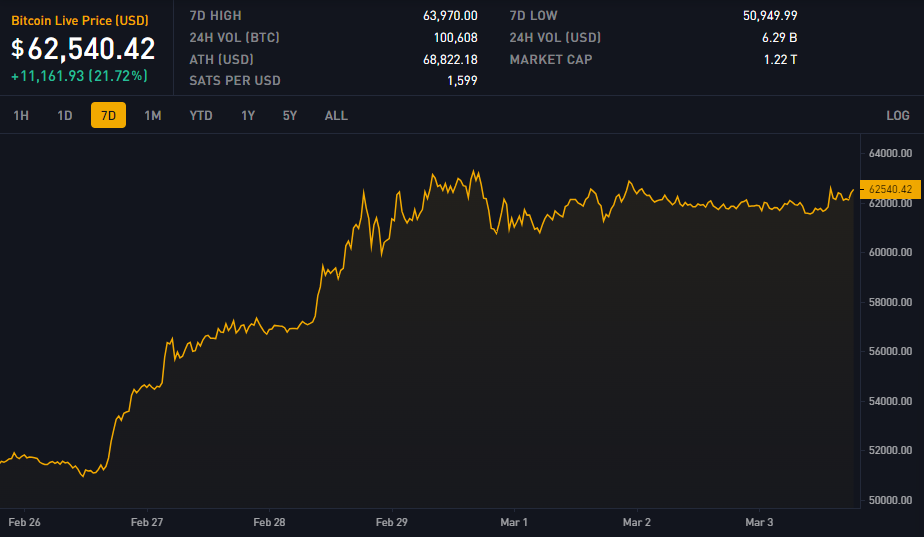Click the Feb 26 date axis label
924x537 pixels.
(x=25, y=522)
